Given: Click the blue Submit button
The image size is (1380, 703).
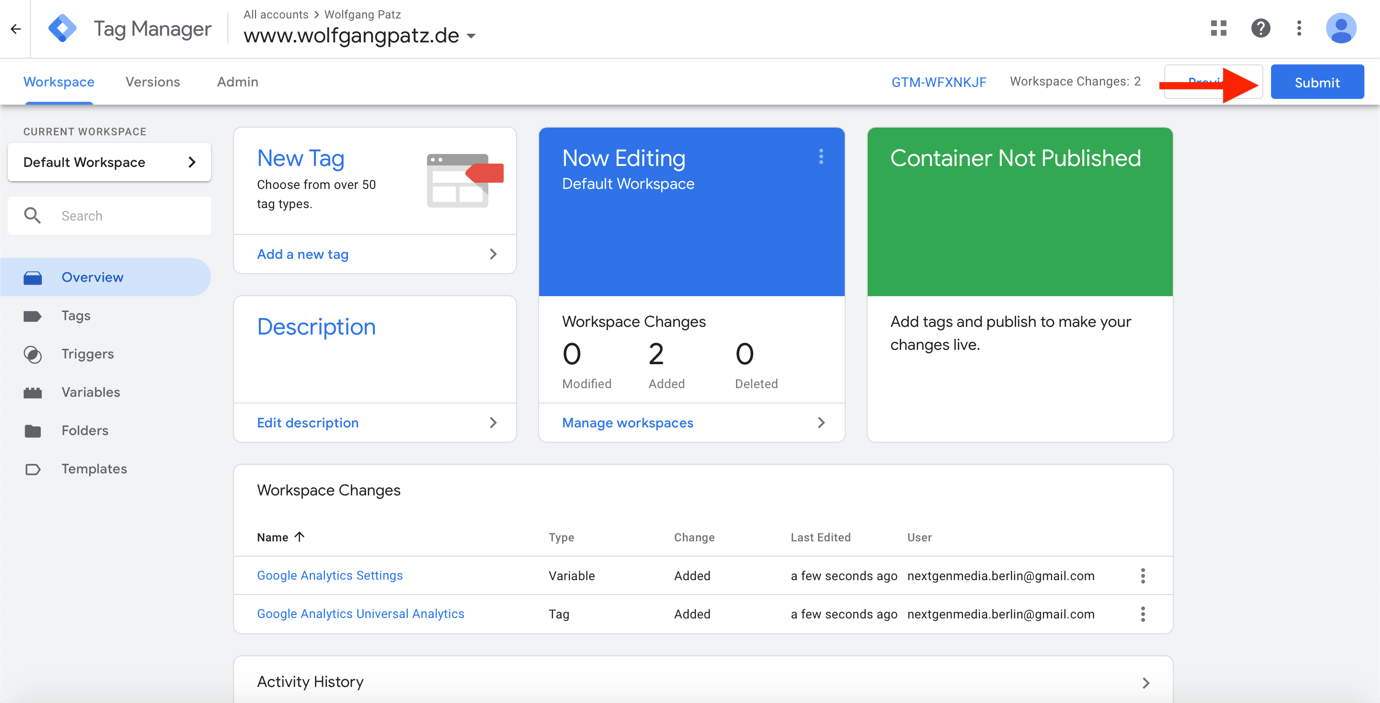Looking at the screenshot, I should coord(1317,82).
